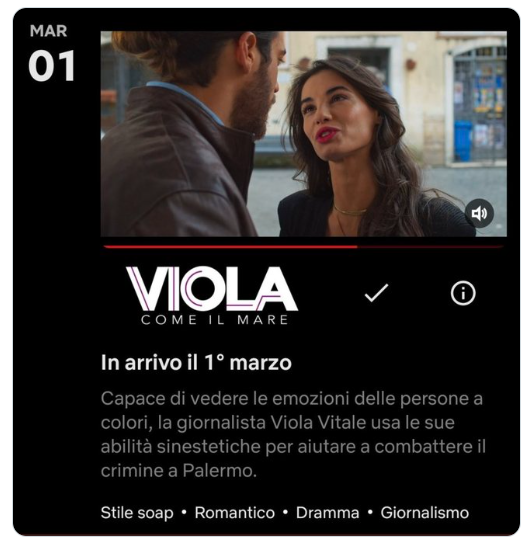Screen dimensions: 532x542
Task: Select the Giornalismo genre tag
Action: point(424,512)
